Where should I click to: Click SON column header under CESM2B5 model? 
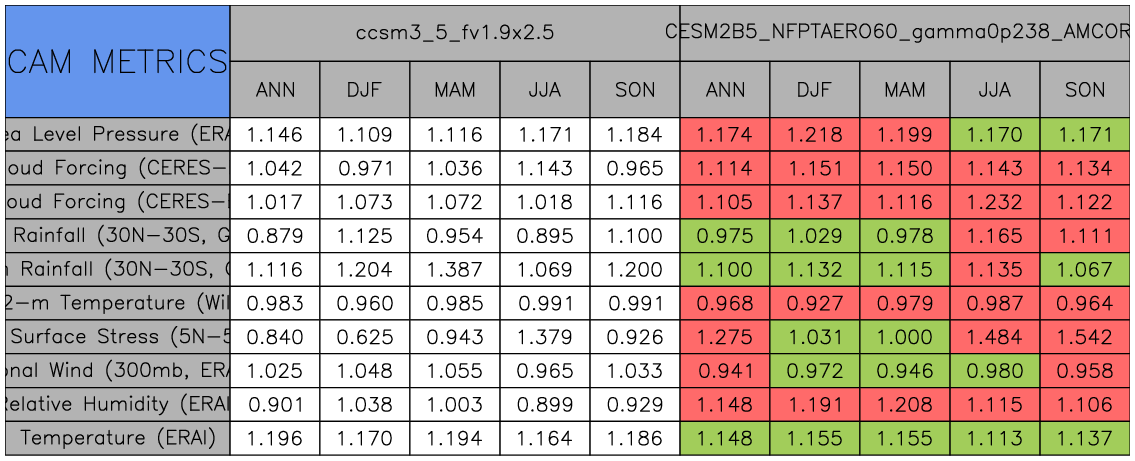1085,90
